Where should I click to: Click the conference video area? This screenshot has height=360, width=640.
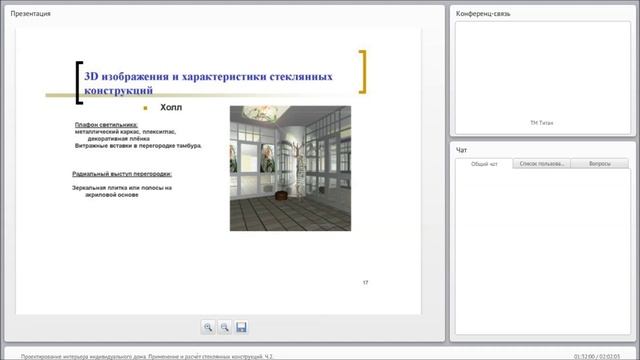(542, 78)
